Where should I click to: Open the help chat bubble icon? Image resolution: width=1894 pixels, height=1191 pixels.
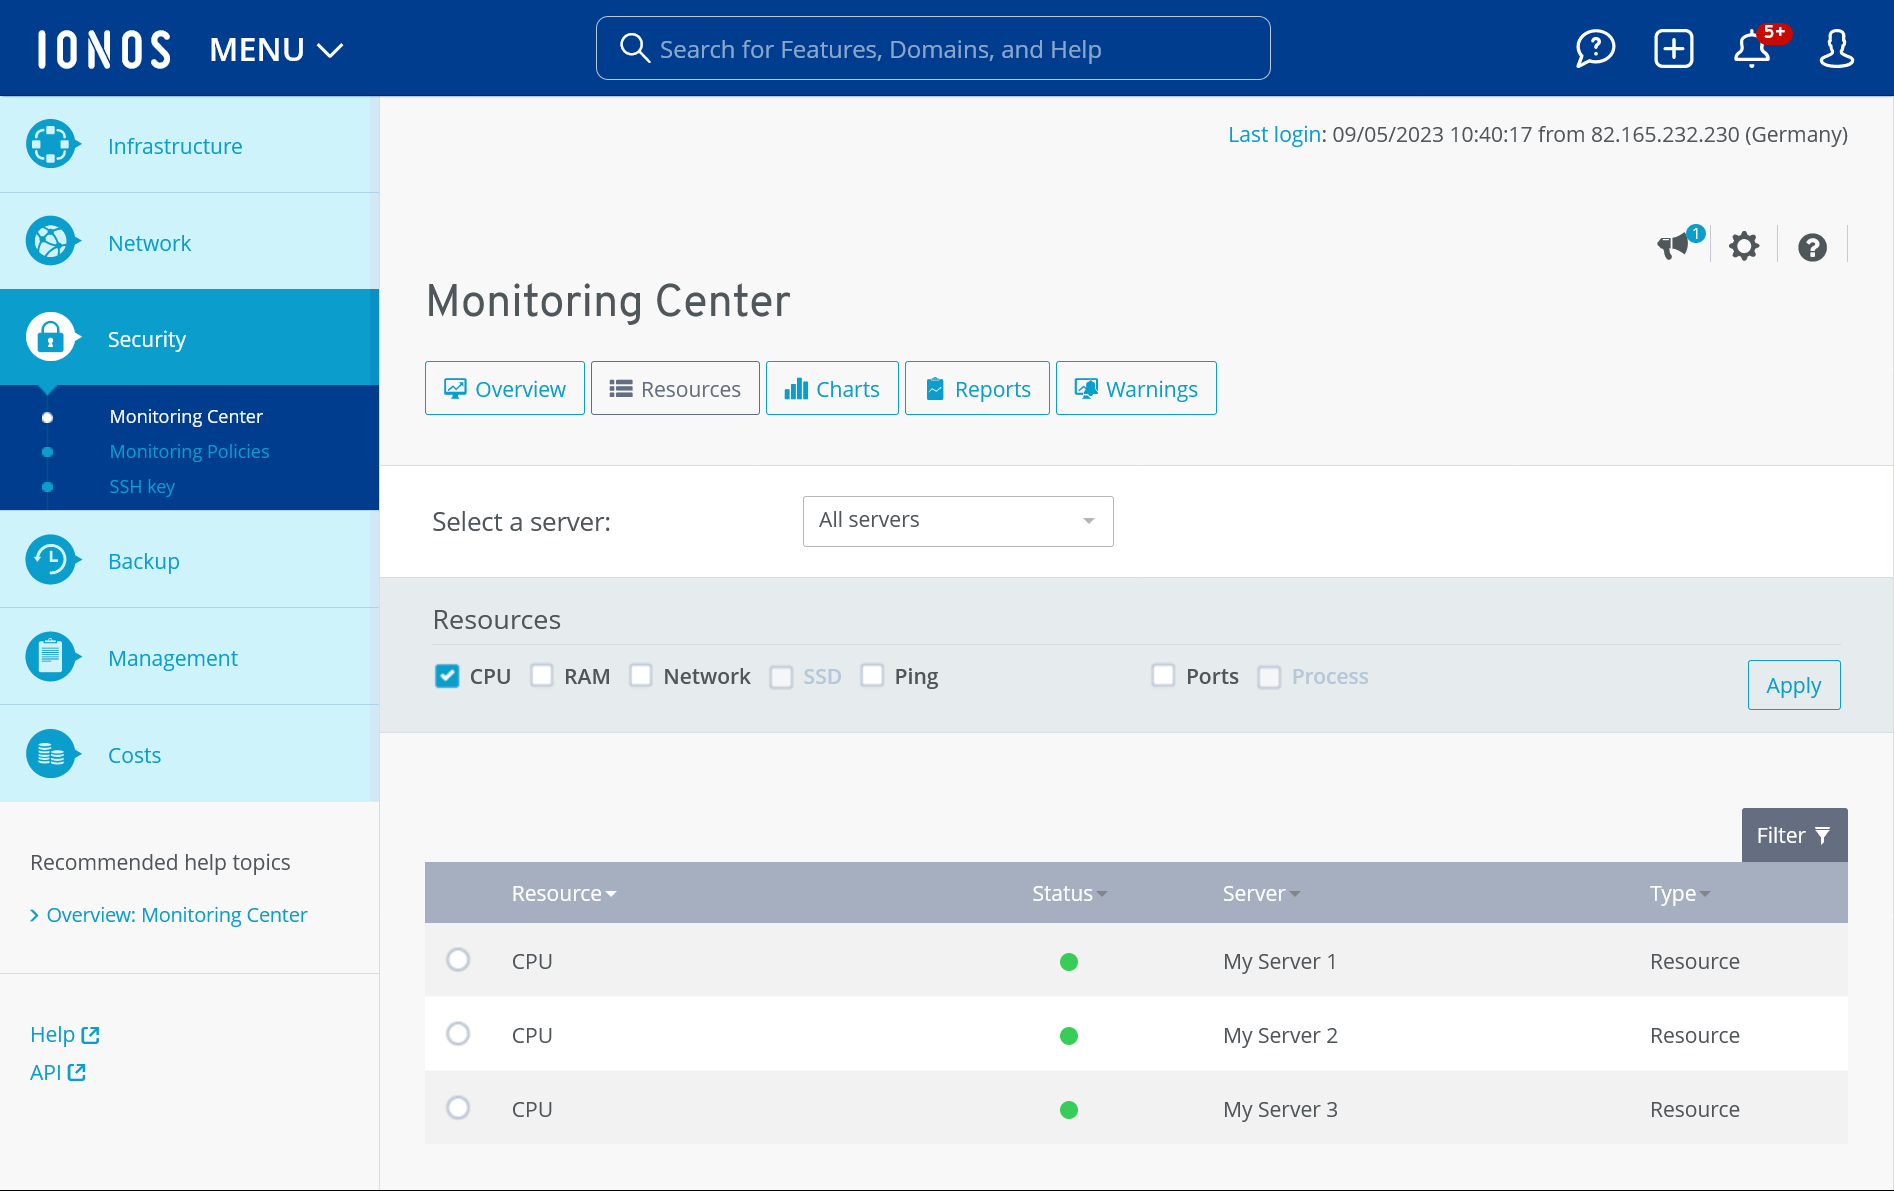[1595, 48]
